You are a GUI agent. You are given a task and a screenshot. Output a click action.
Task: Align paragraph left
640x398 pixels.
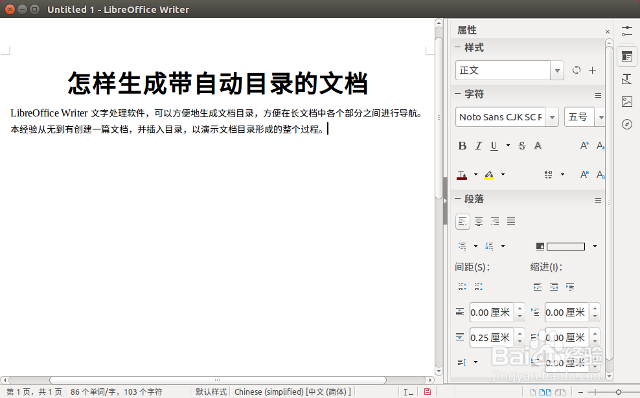[x=462, y=222]
